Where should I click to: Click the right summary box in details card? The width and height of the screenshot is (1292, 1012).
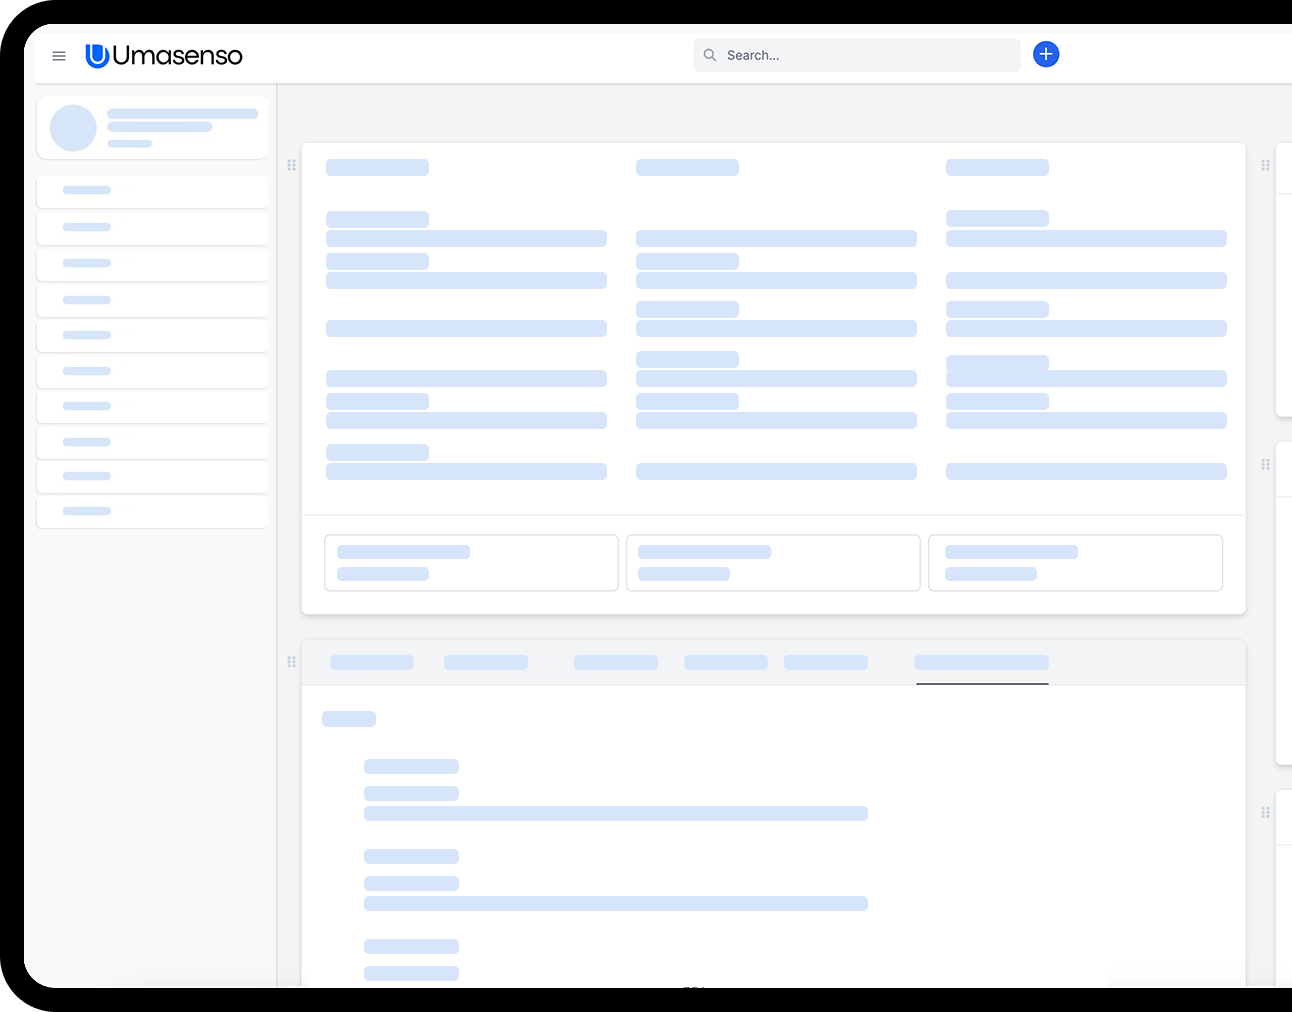coord(1075,563)
